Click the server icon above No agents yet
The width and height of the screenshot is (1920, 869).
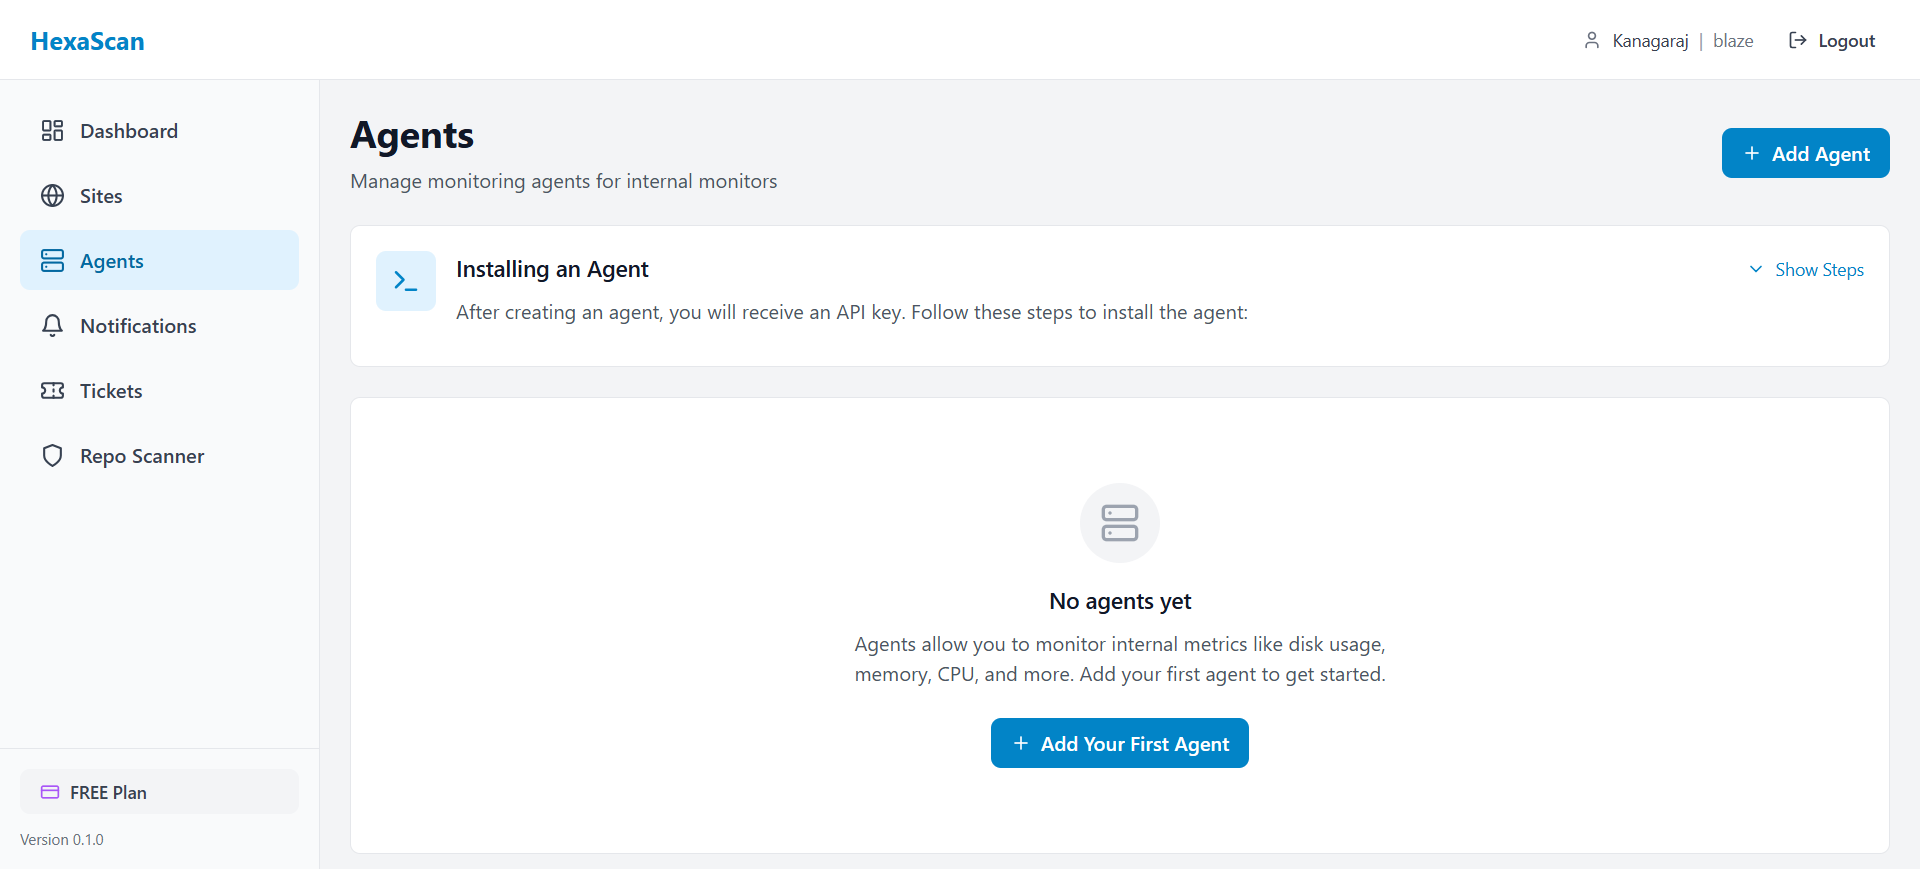(1119, 523)
